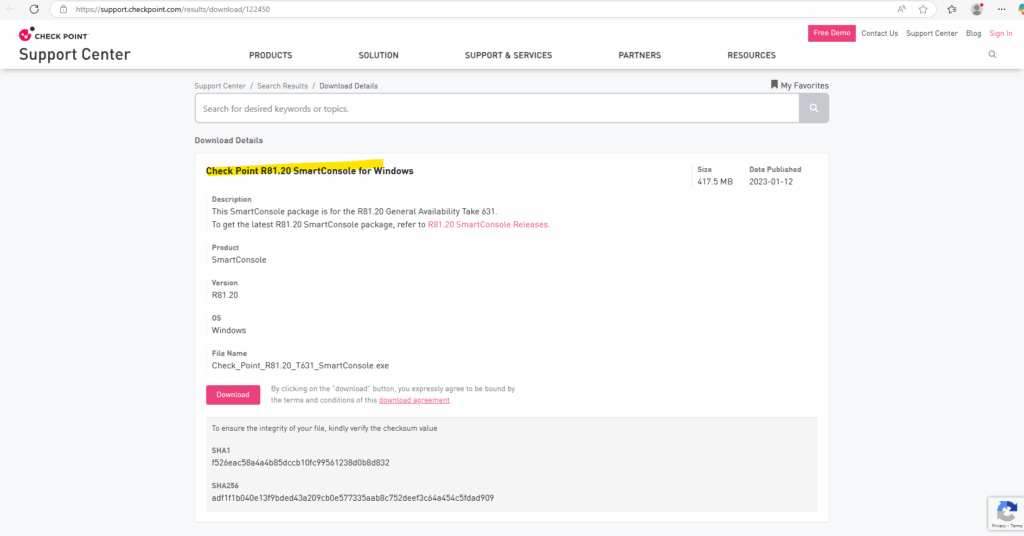Reload the page with the refresh icon

coord(34,9)
